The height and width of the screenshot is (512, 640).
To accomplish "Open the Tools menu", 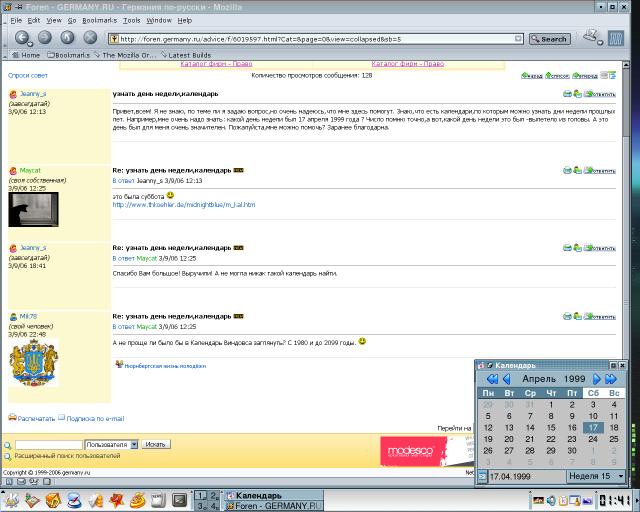I will [x=128, y=20].
